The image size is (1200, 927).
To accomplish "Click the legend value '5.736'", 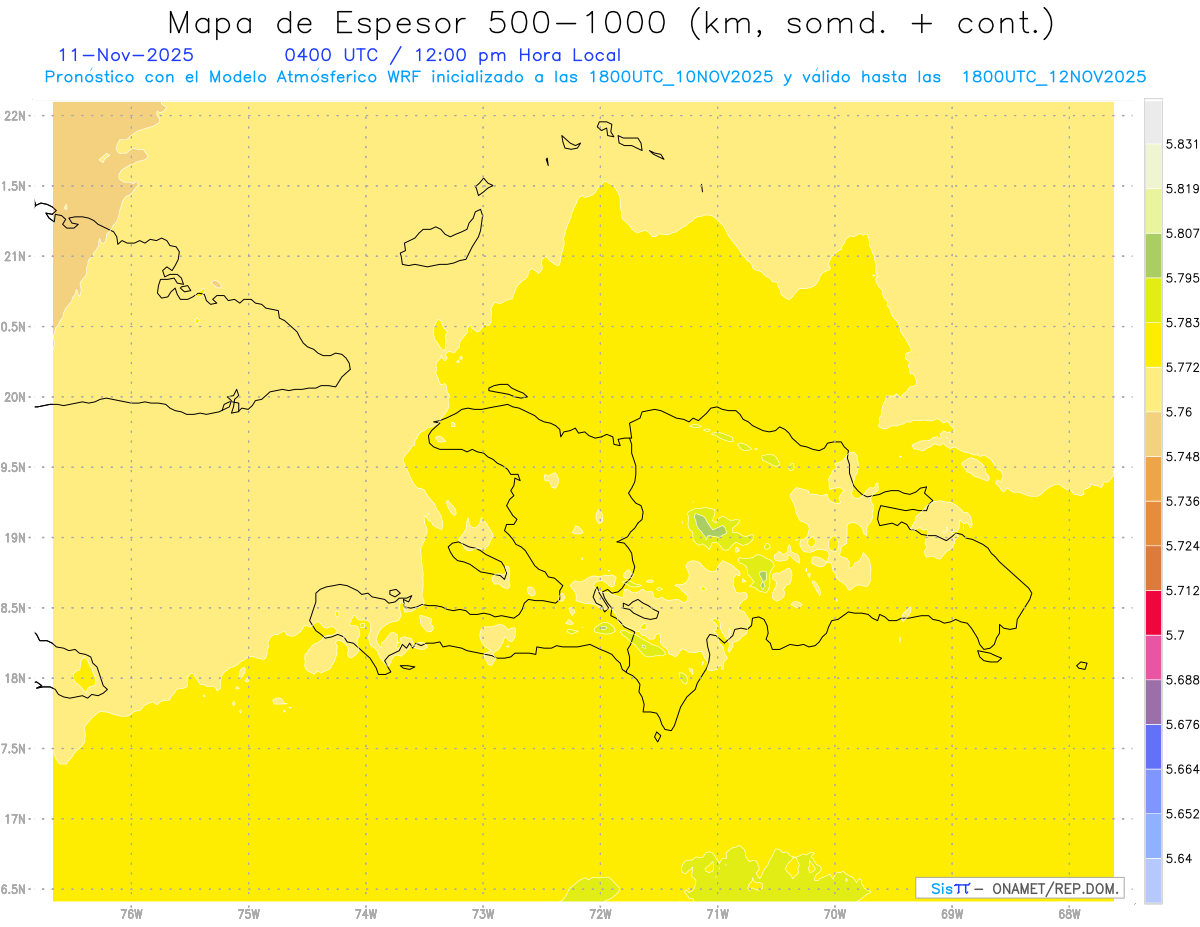I will tap(1183, 501).
